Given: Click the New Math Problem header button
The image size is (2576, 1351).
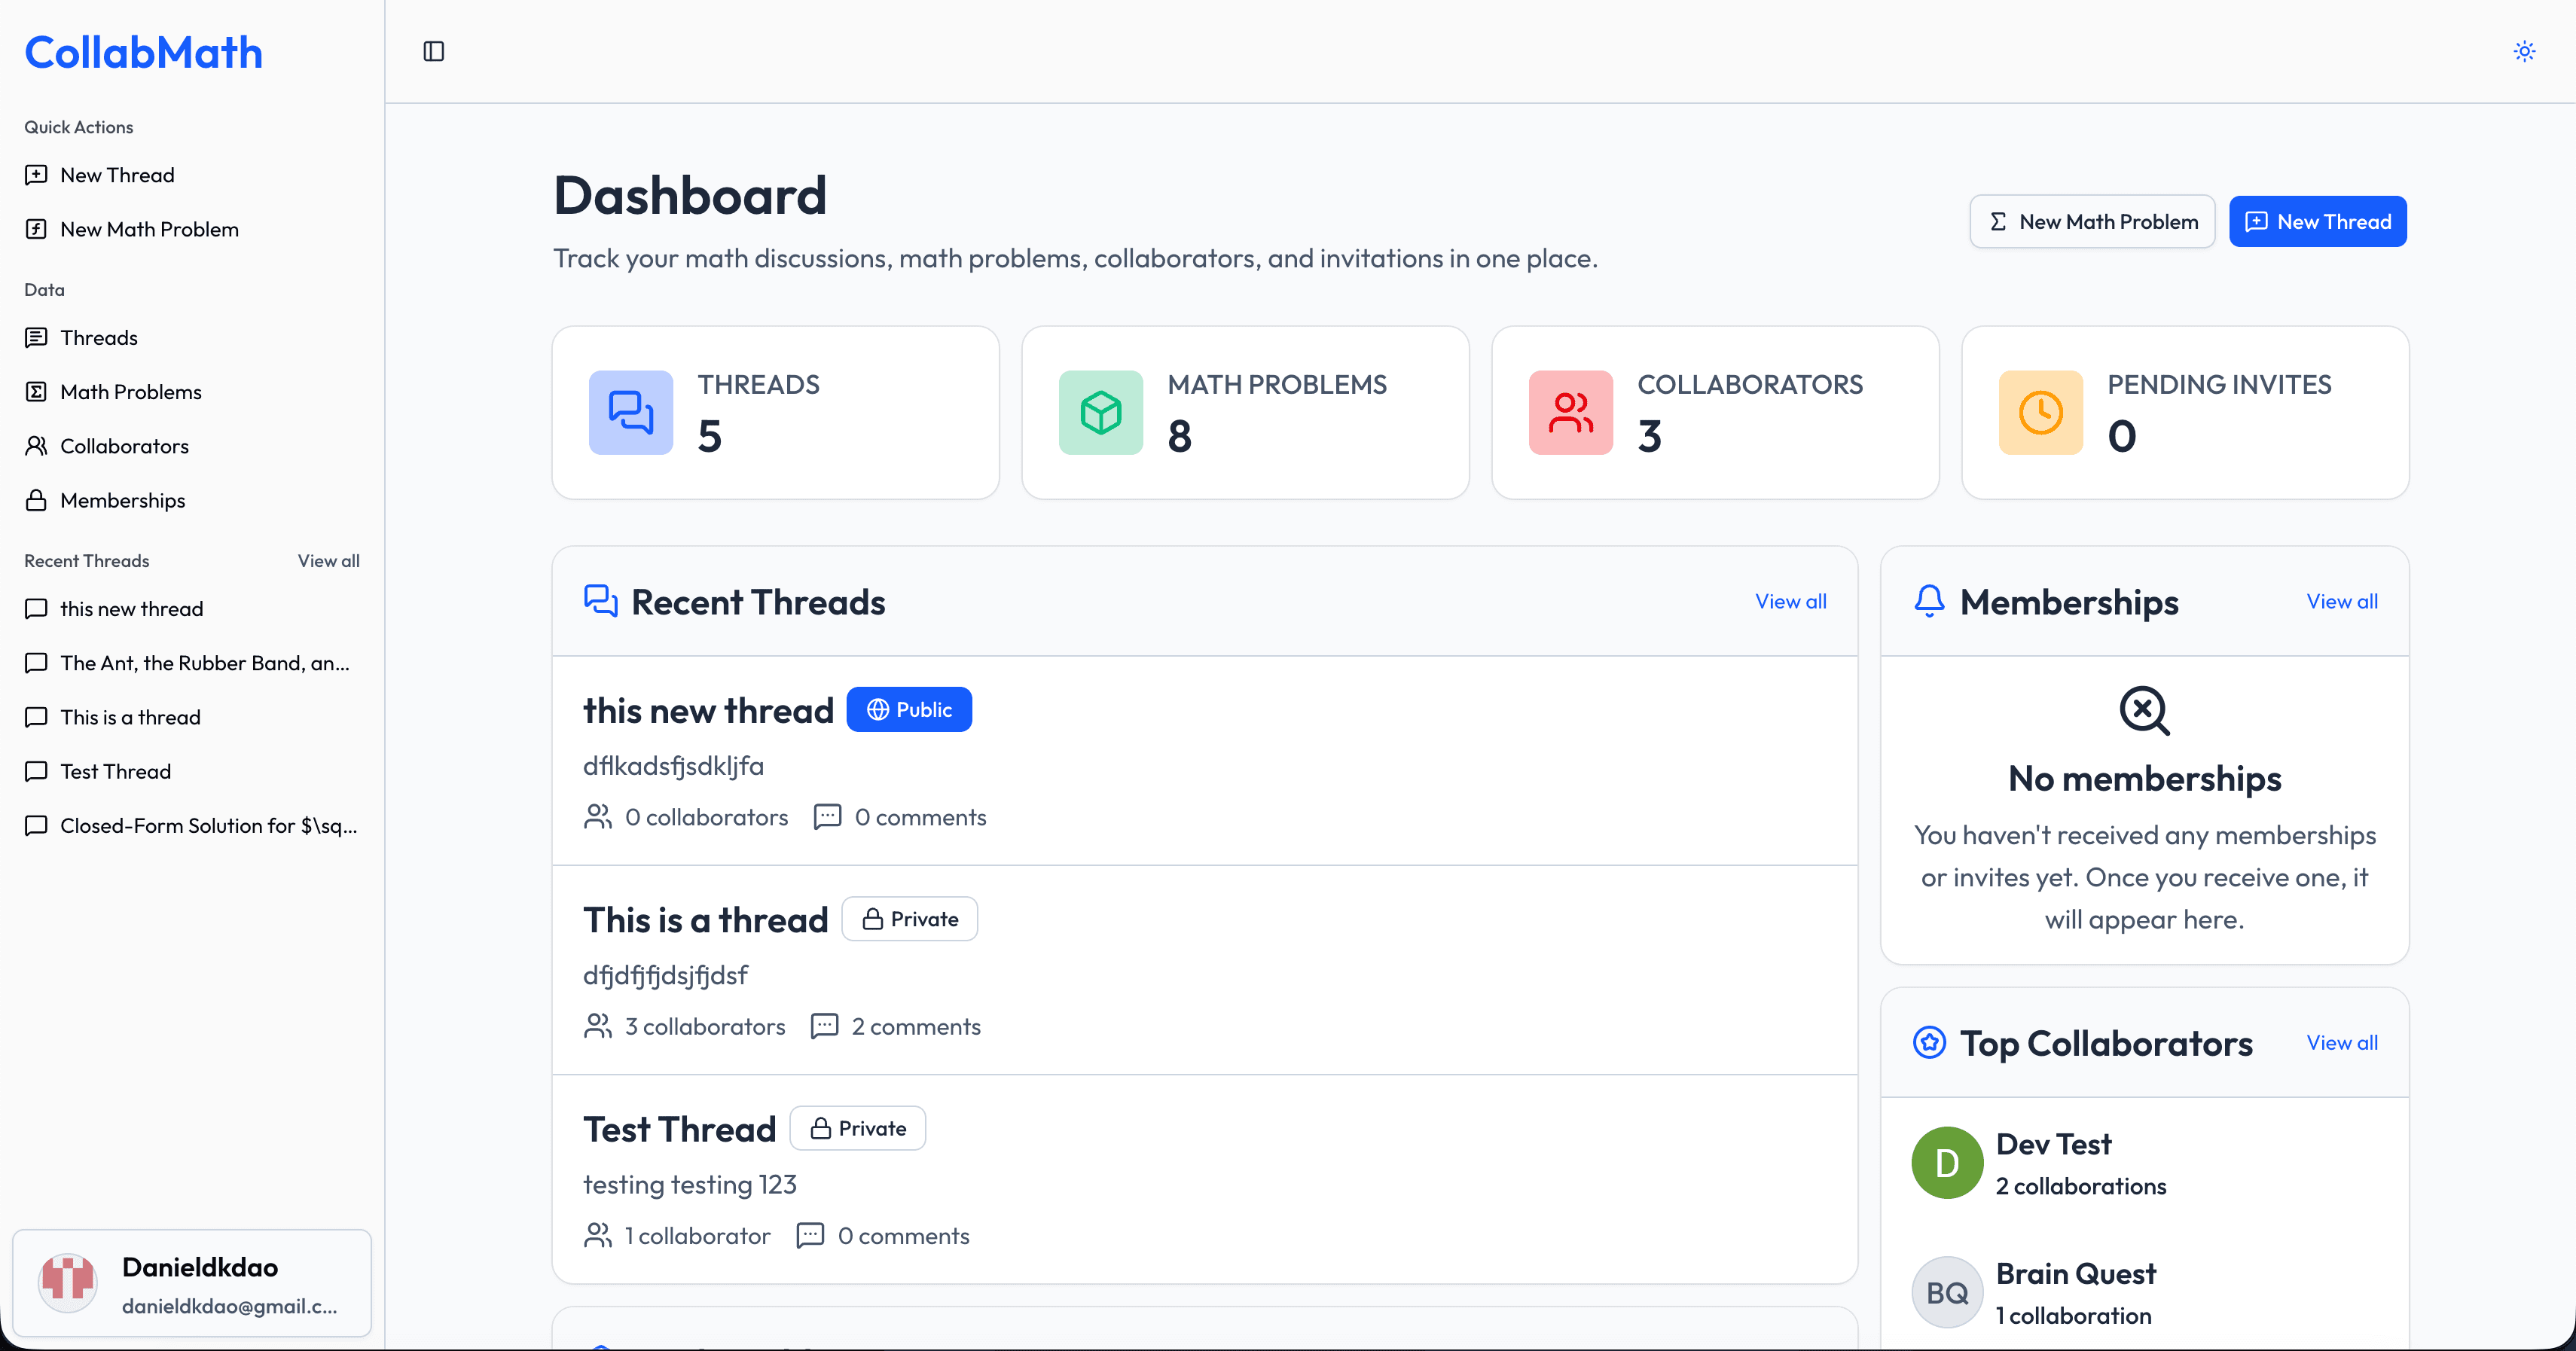Looking at the screenshot, I should click(2092, 221).
